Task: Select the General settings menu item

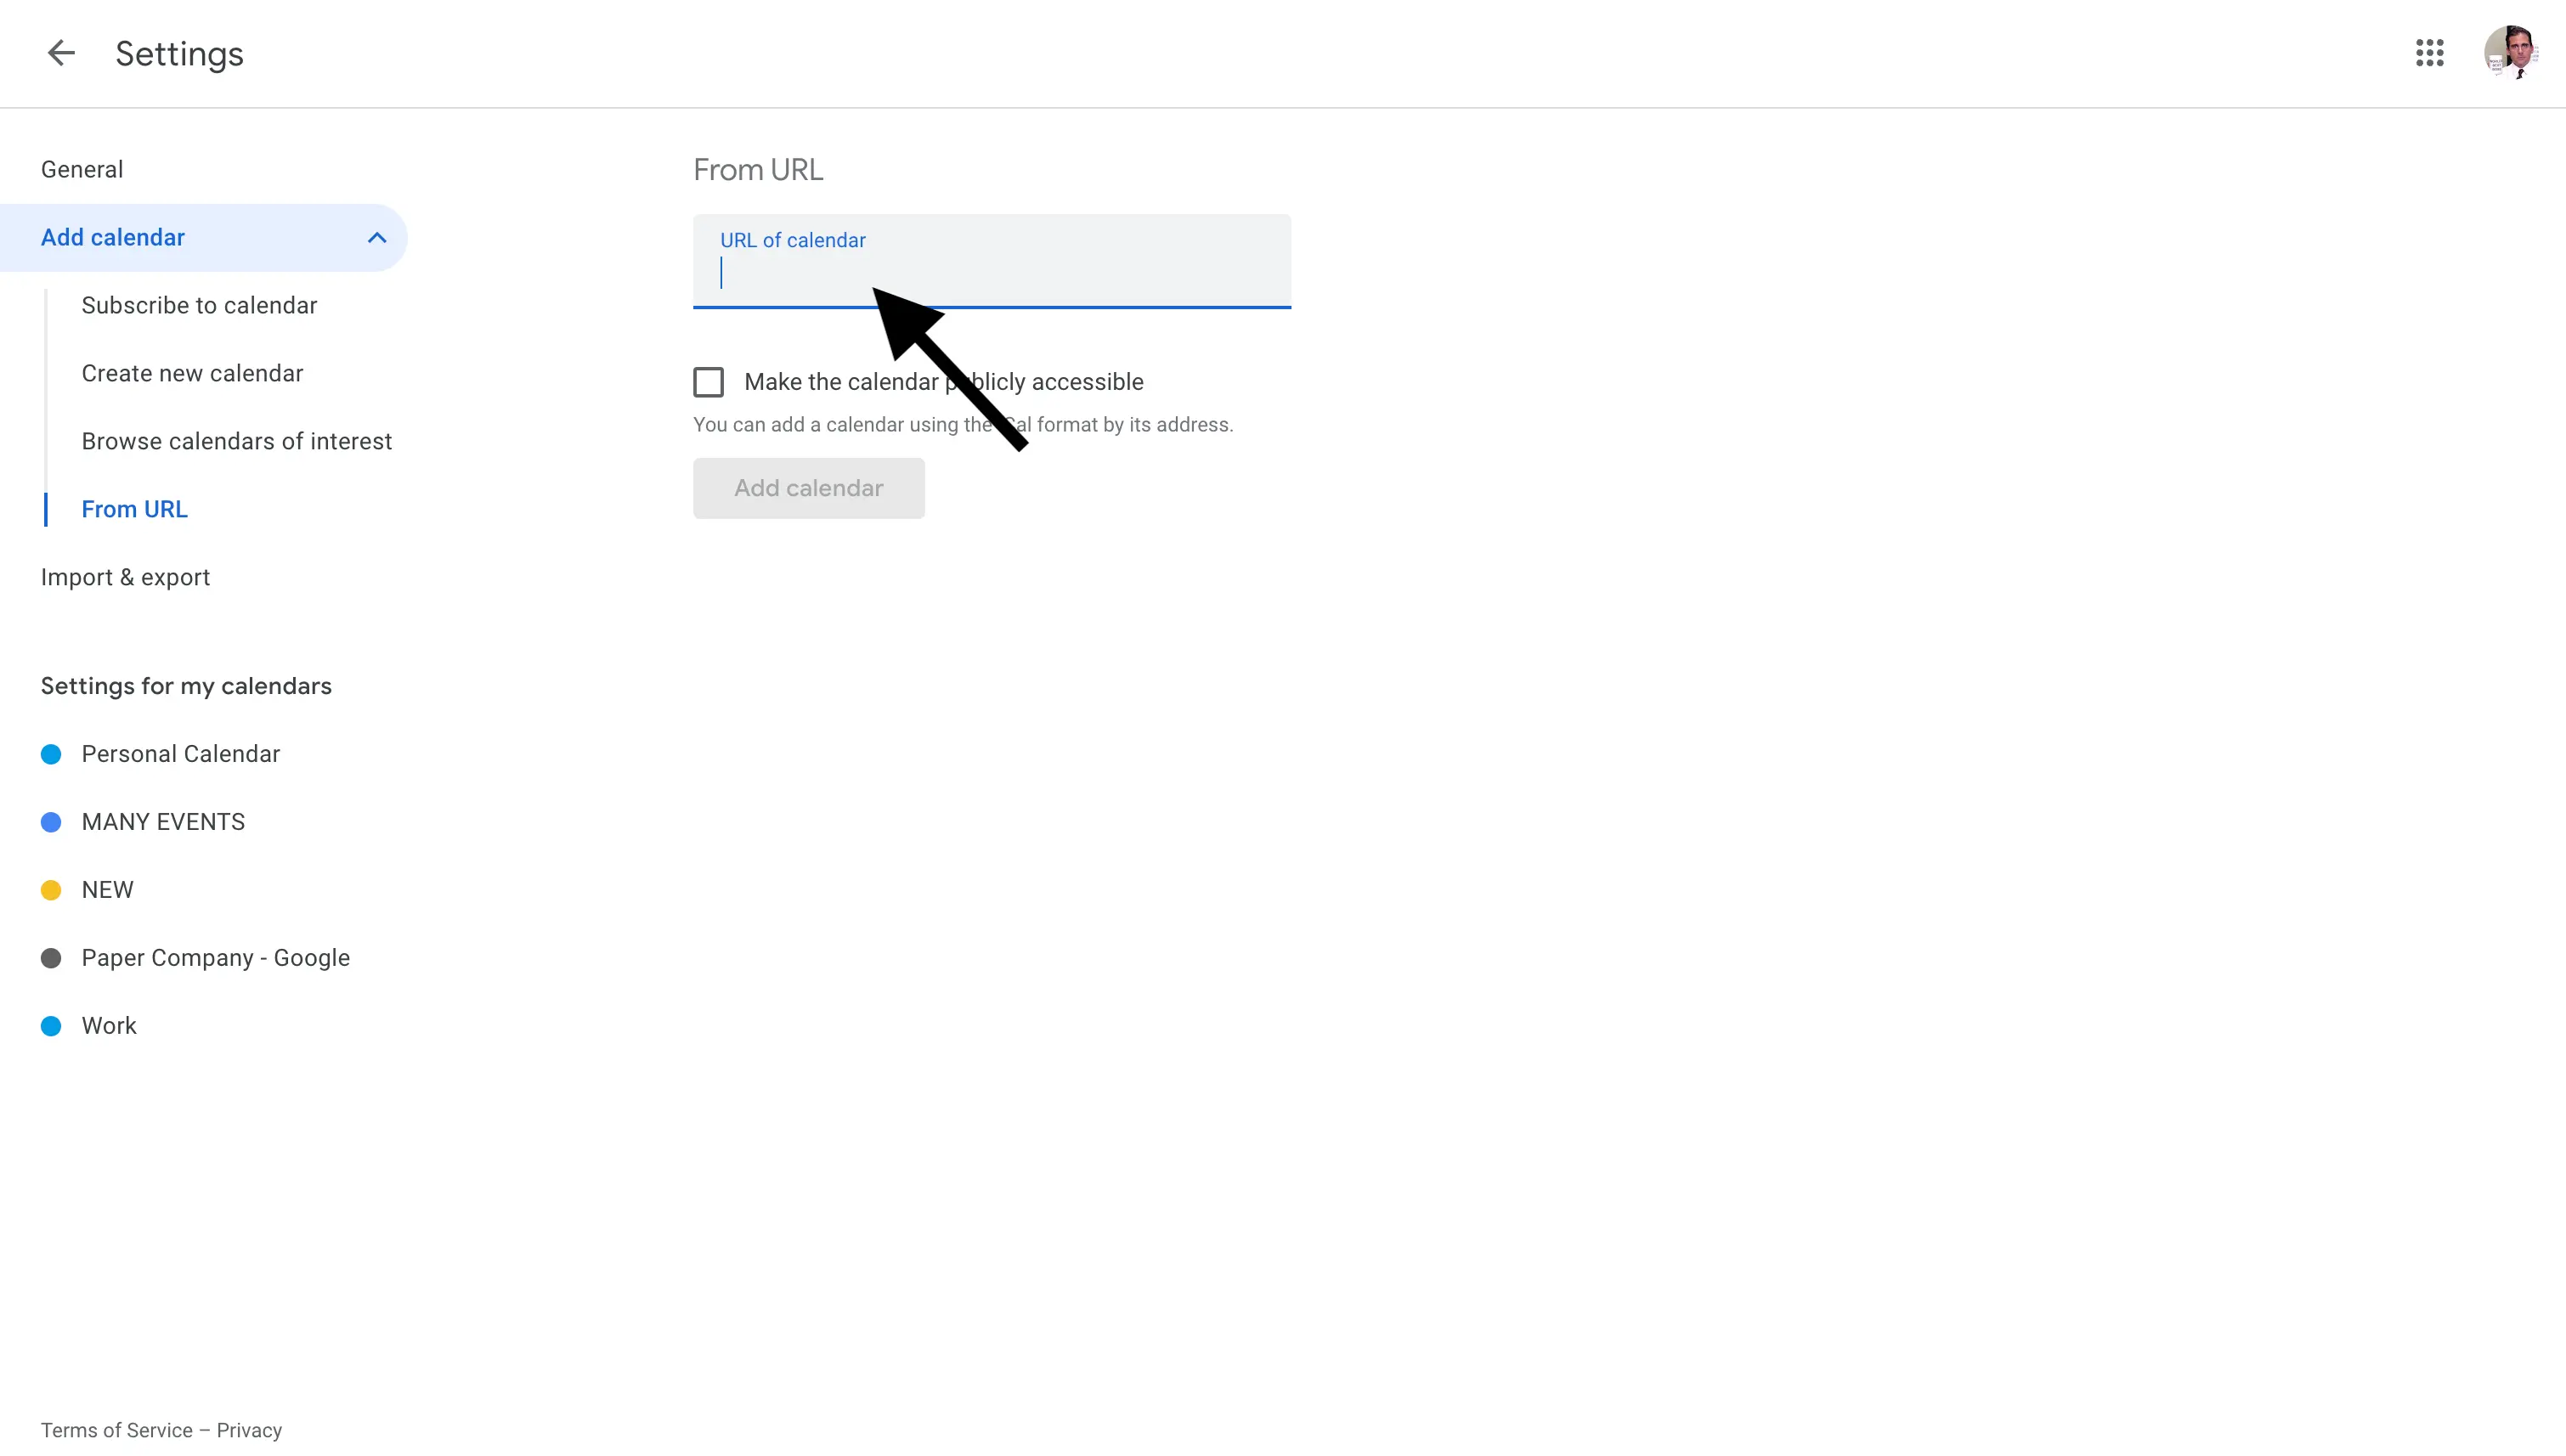Action: click(x=81, y=169)
